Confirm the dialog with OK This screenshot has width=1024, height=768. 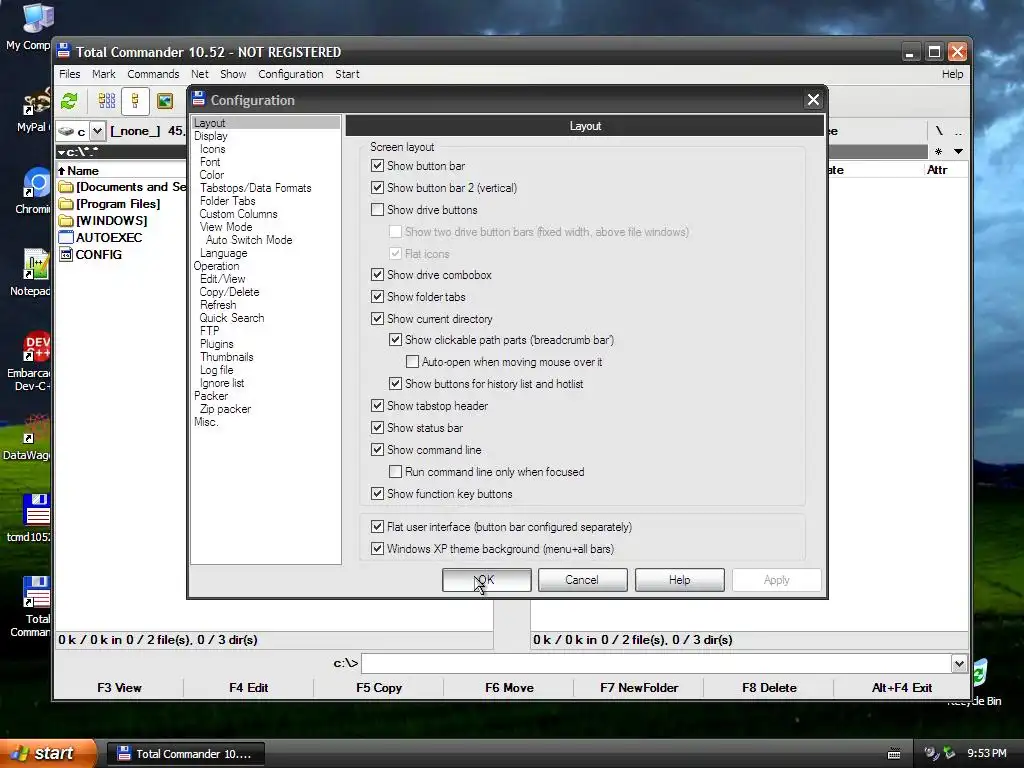[x=487, y=580]
